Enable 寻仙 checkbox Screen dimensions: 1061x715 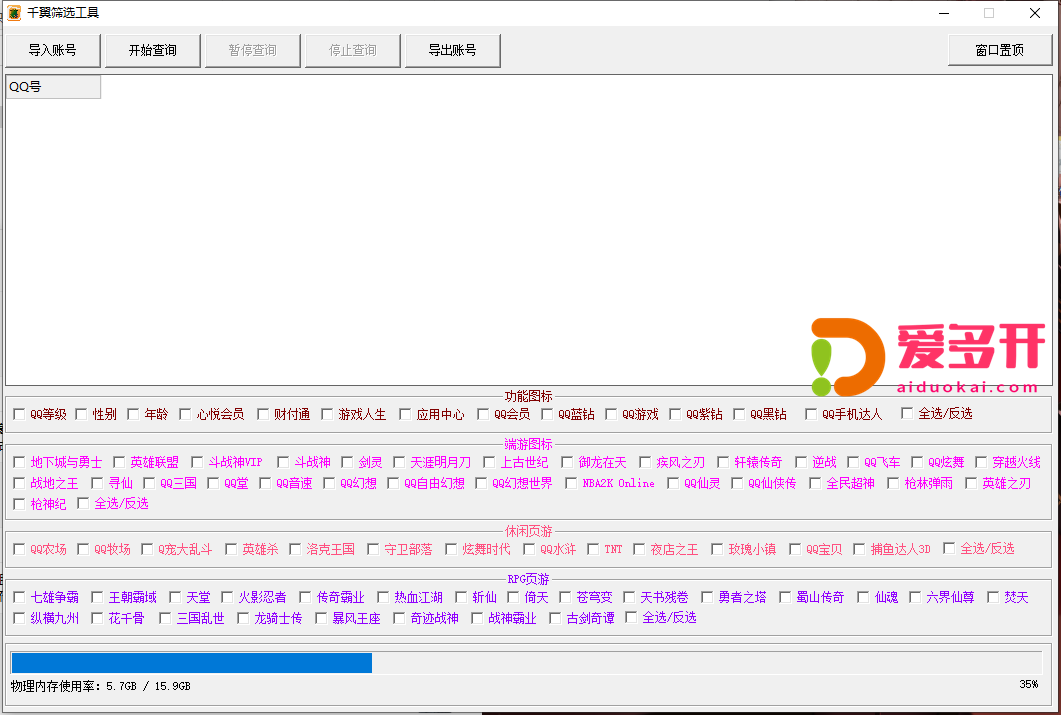(x=97, y=483)
